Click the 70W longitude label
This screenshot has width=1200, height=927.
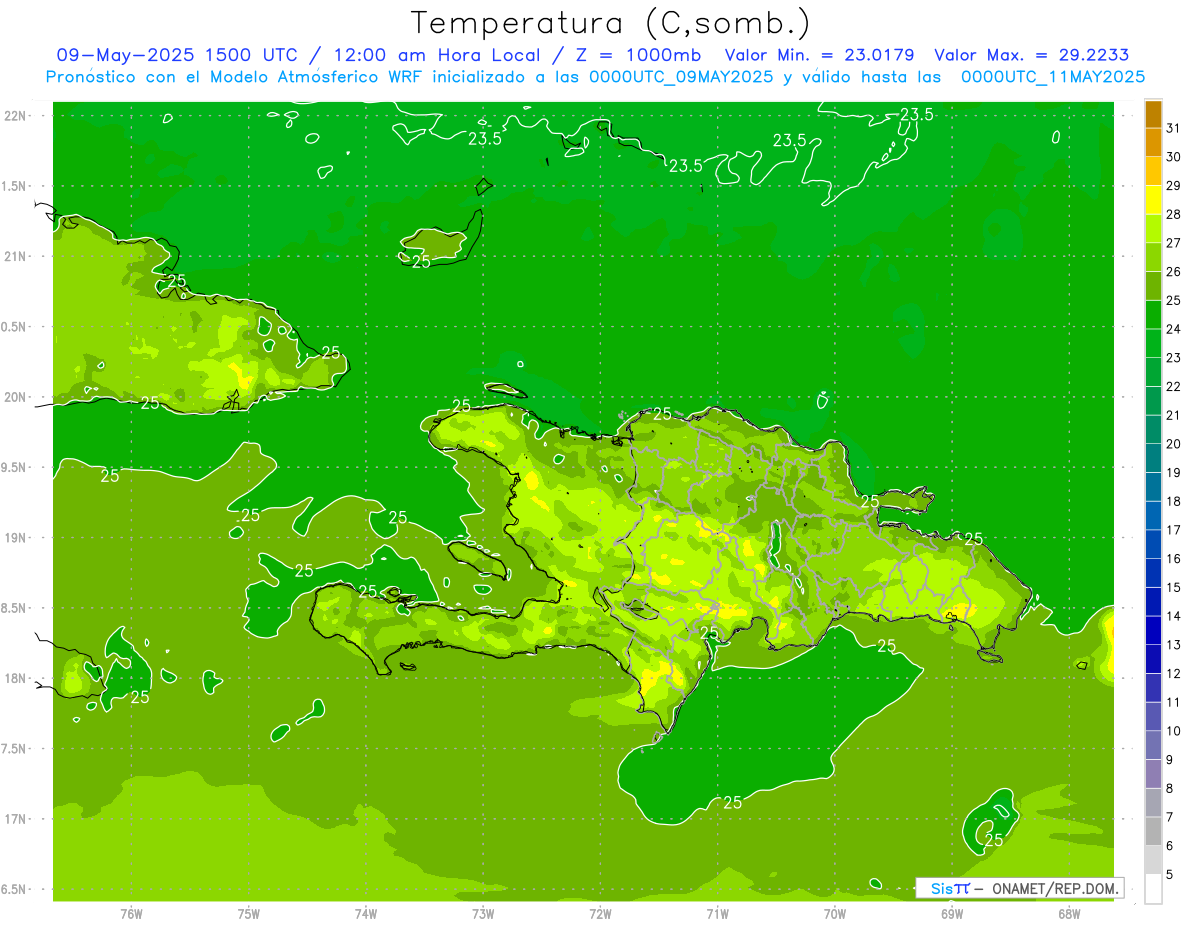click(835, 913)
